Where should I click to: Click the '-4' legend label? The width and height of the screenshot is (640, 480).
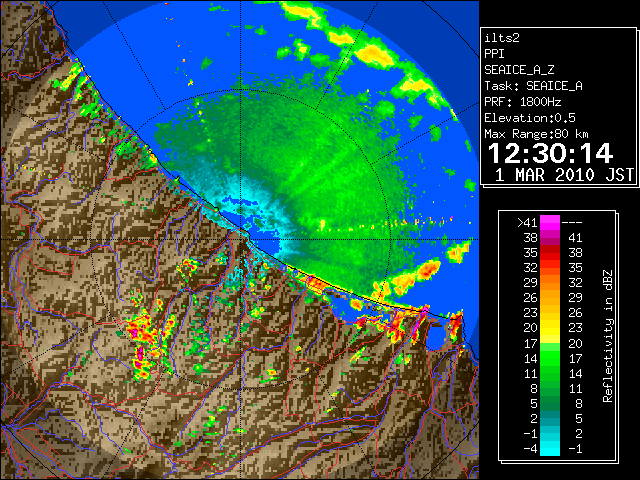click(530, 448)
